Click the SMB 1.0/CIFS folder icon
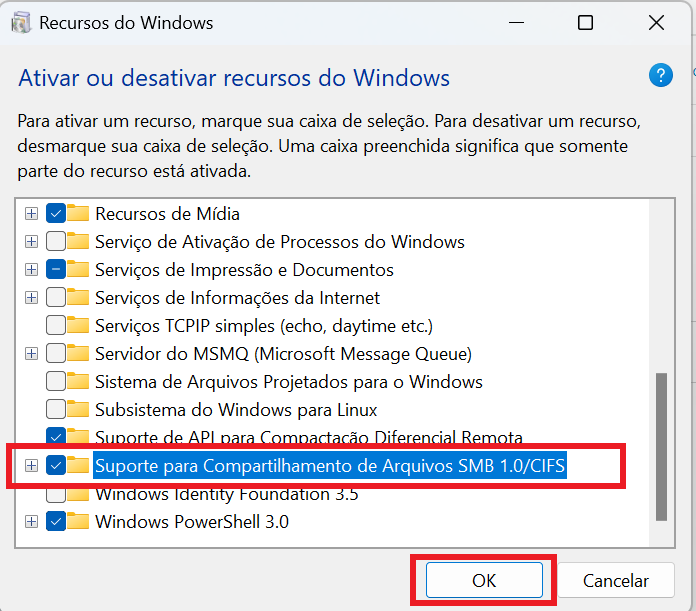Image resolution: width=696 pixels, height=611 pixels. (x=79, y=465)
